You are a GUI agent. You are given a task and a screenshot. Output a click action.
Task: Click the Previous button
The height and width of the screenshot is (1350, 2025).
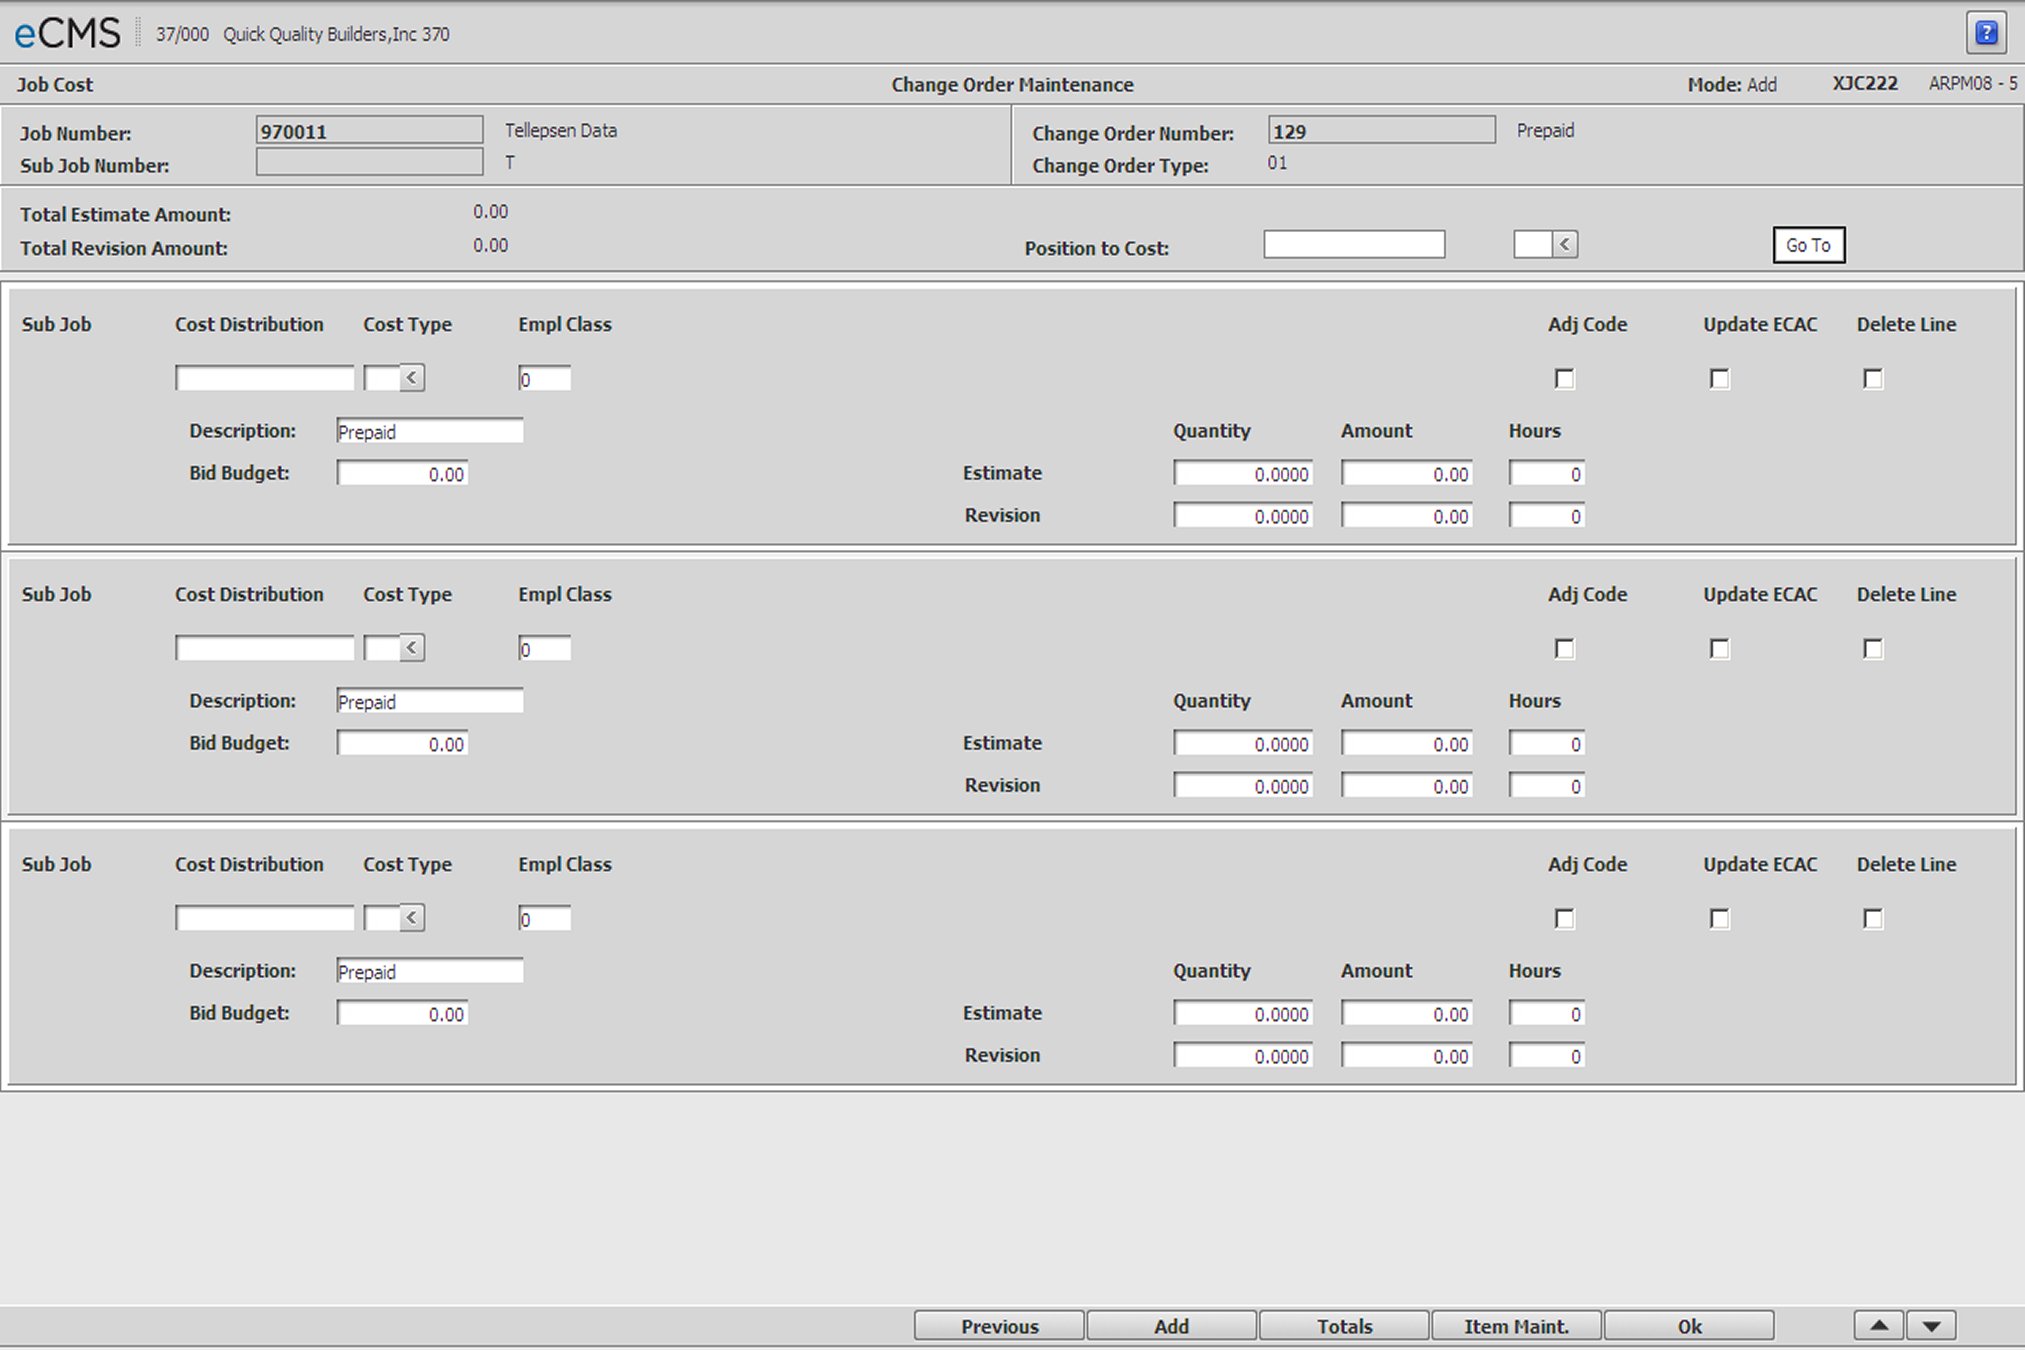pyautogui.click(x=999, y=1326)
